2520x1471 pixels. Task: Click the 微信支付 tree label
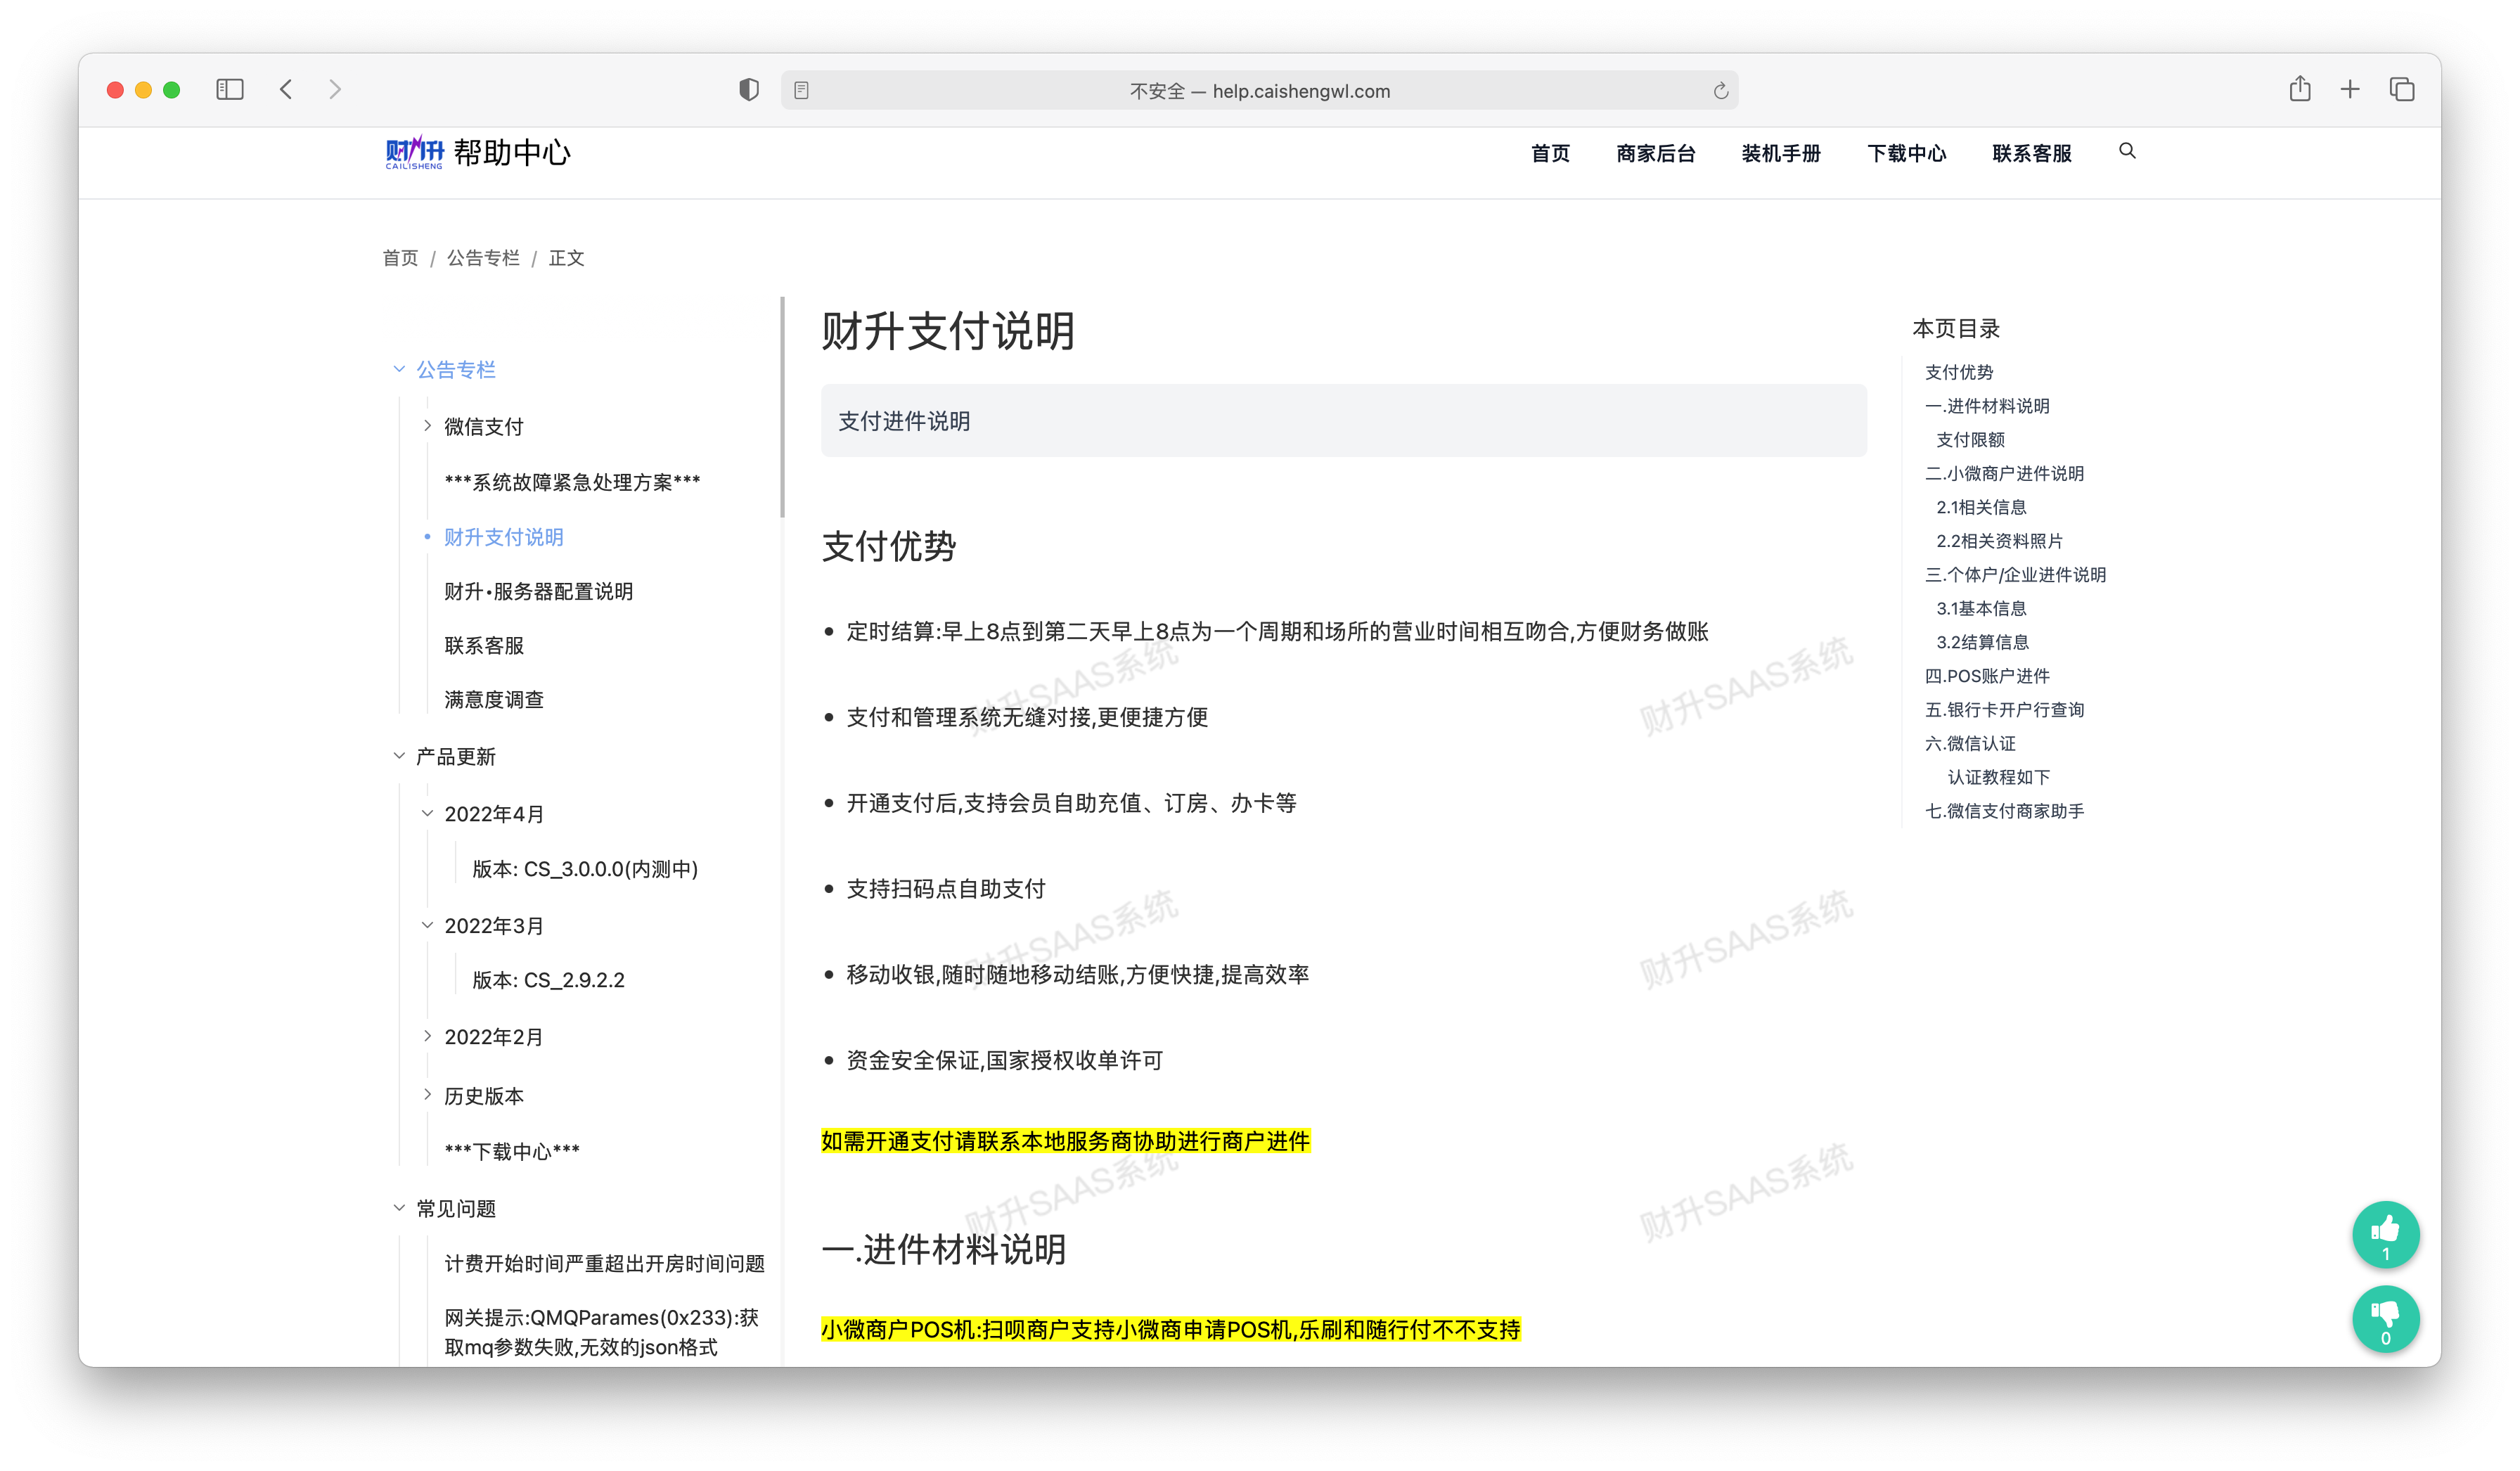click(484, 427)
